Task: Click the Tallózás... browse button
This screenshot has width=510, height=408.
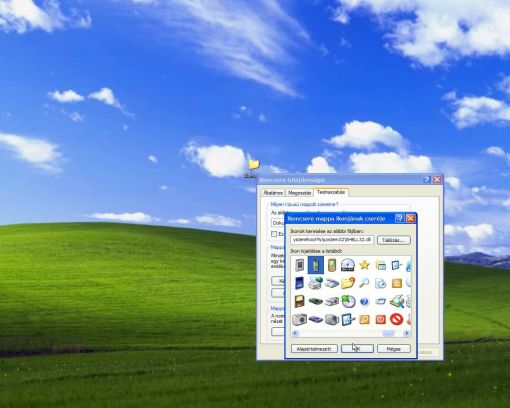Action: (394, 240)
